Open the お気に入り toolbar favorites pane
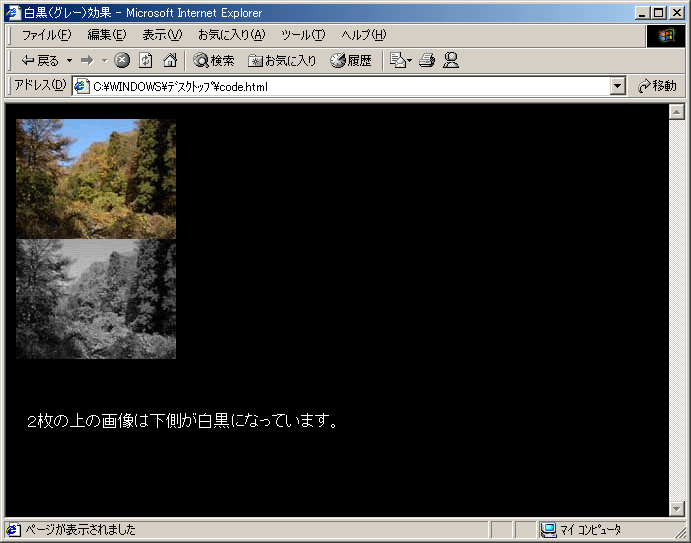 [282, 60]
